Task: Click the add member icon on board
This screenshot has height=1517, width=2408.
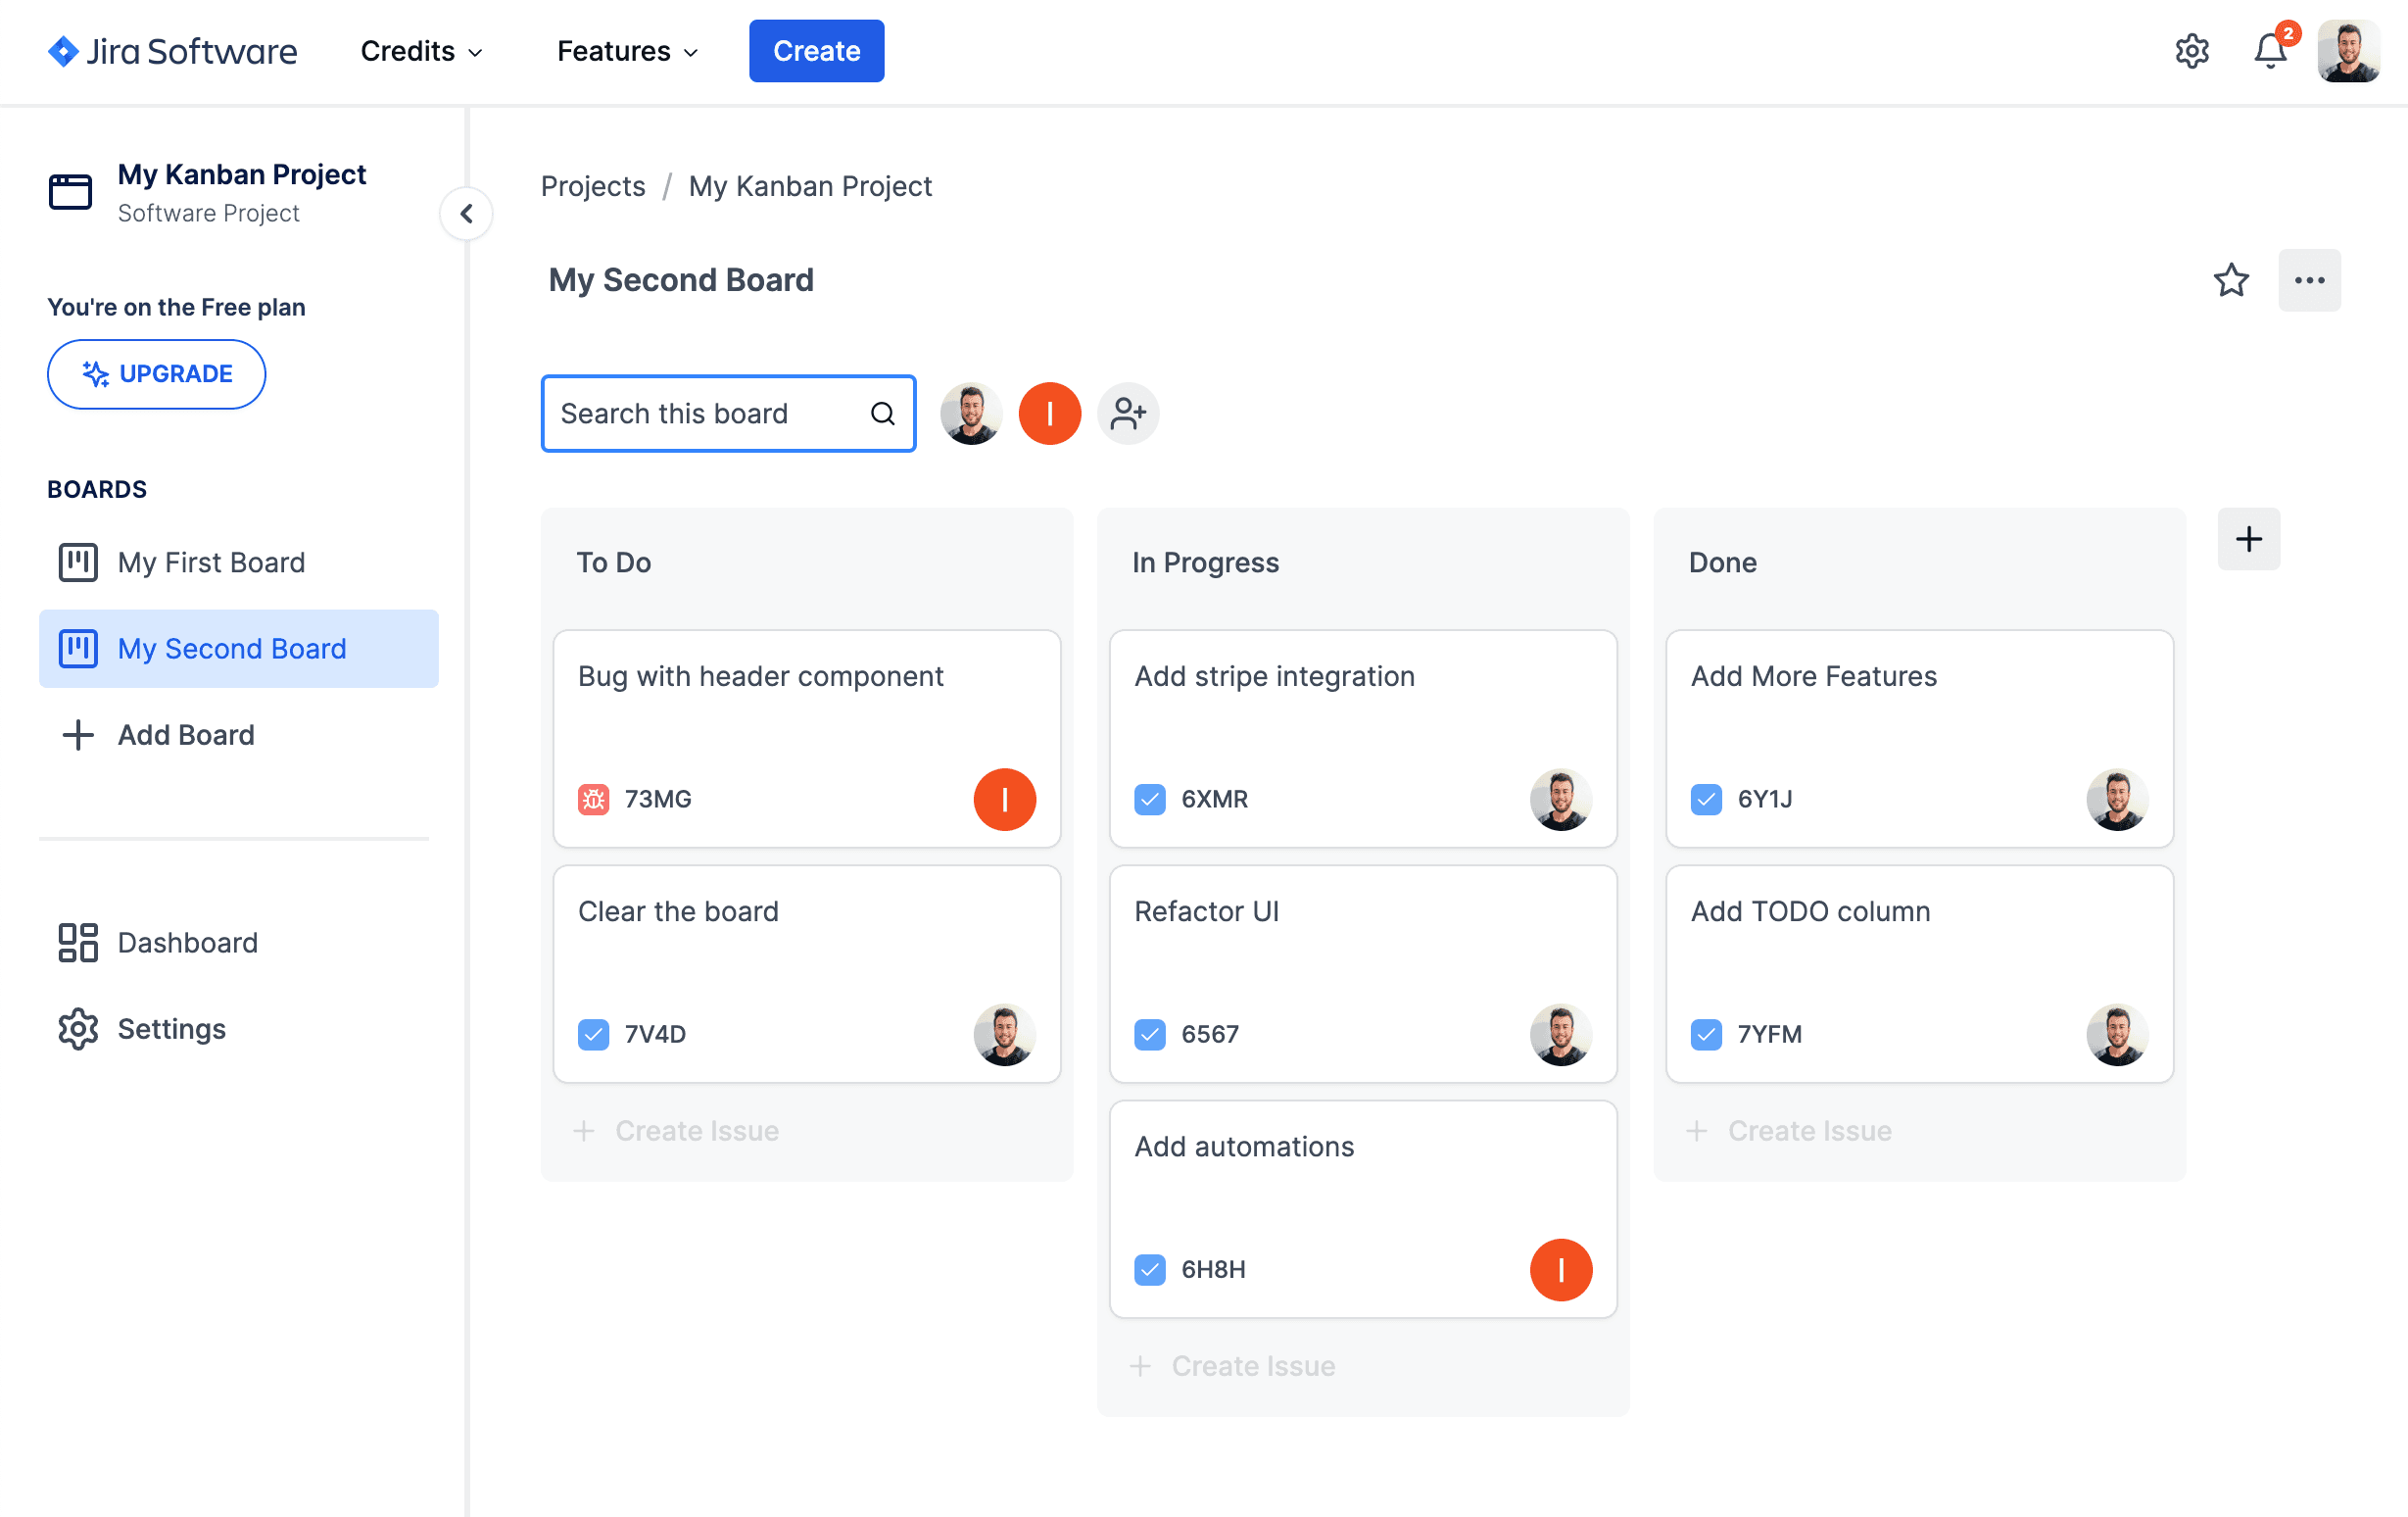Action: (x=1128, y=413)
